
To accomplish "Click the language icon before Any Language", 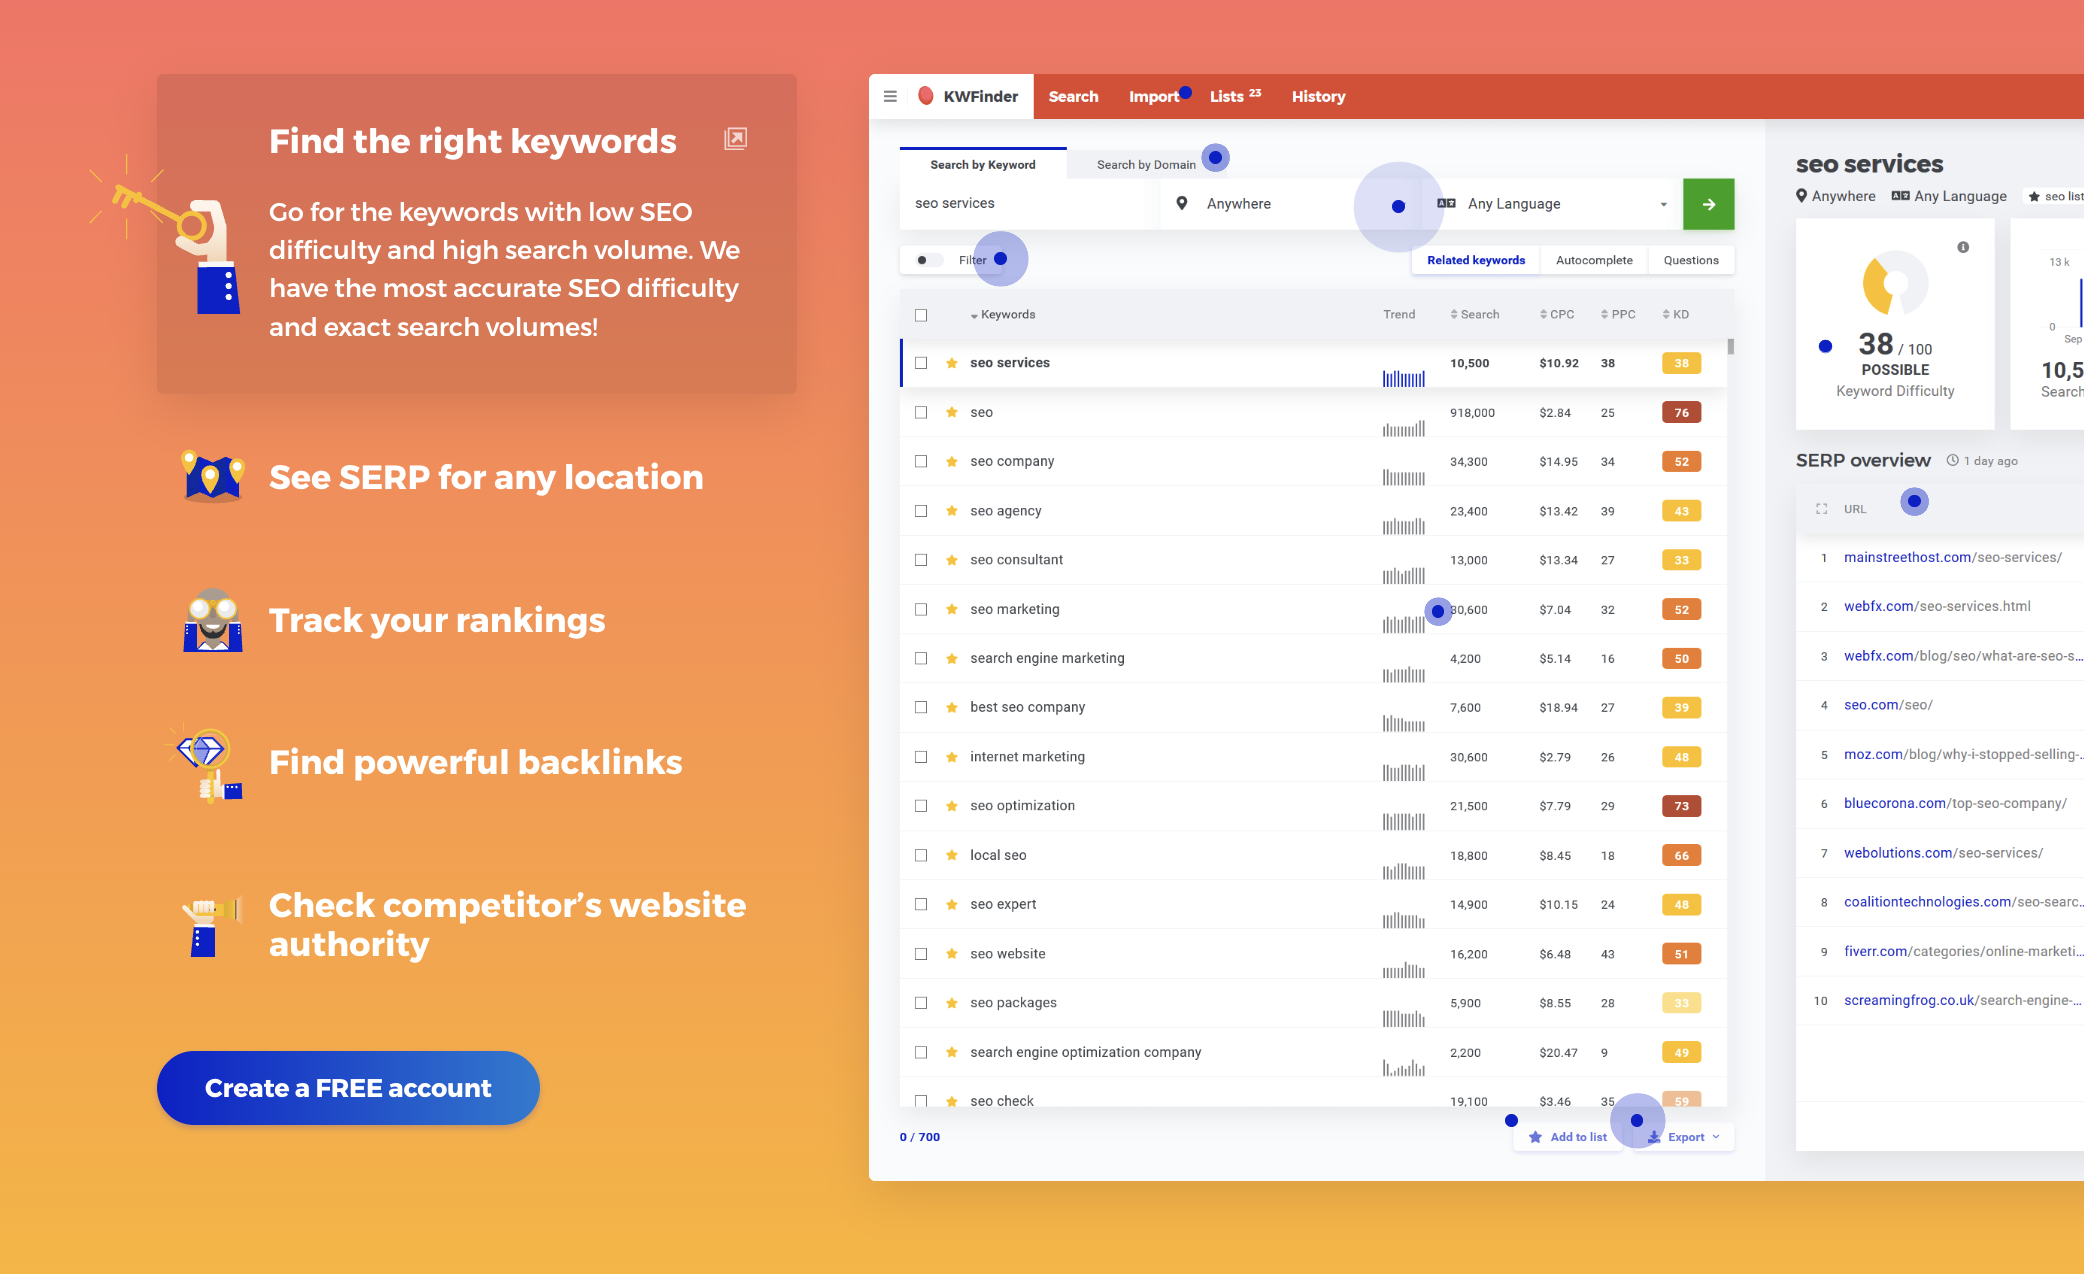I will (1446, 203).
